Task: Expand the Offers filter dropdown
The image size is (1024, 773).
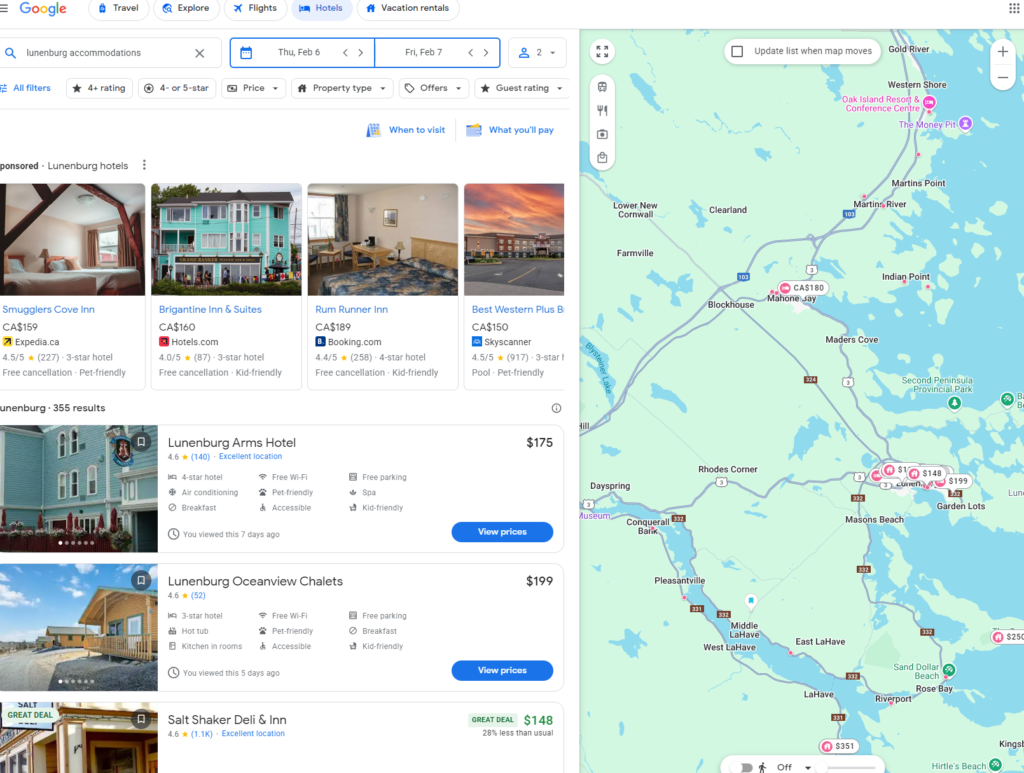Action: (434, 88)
